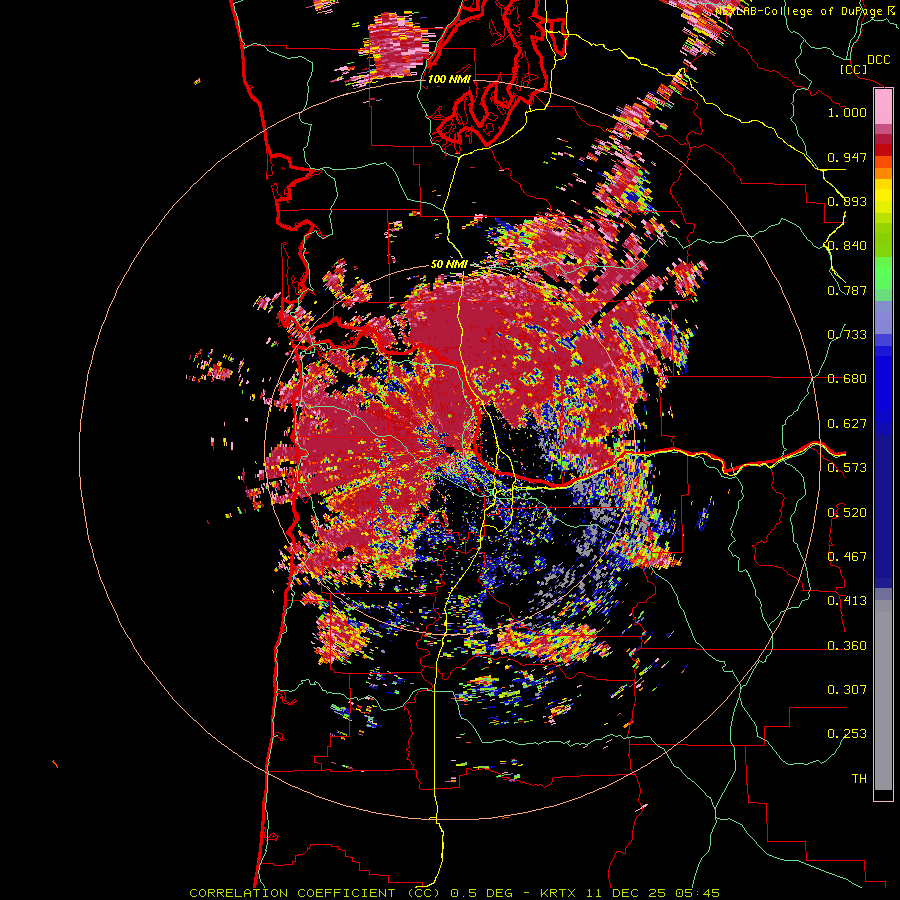The height and width of the screenshot is (900, 900).
Task: Click the 100 NMI range ring label
Action: pos(448,79)
